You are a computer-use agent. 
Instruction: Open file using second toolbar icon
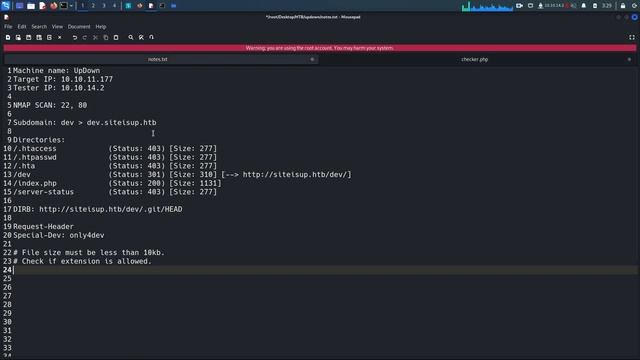point(18,37)
